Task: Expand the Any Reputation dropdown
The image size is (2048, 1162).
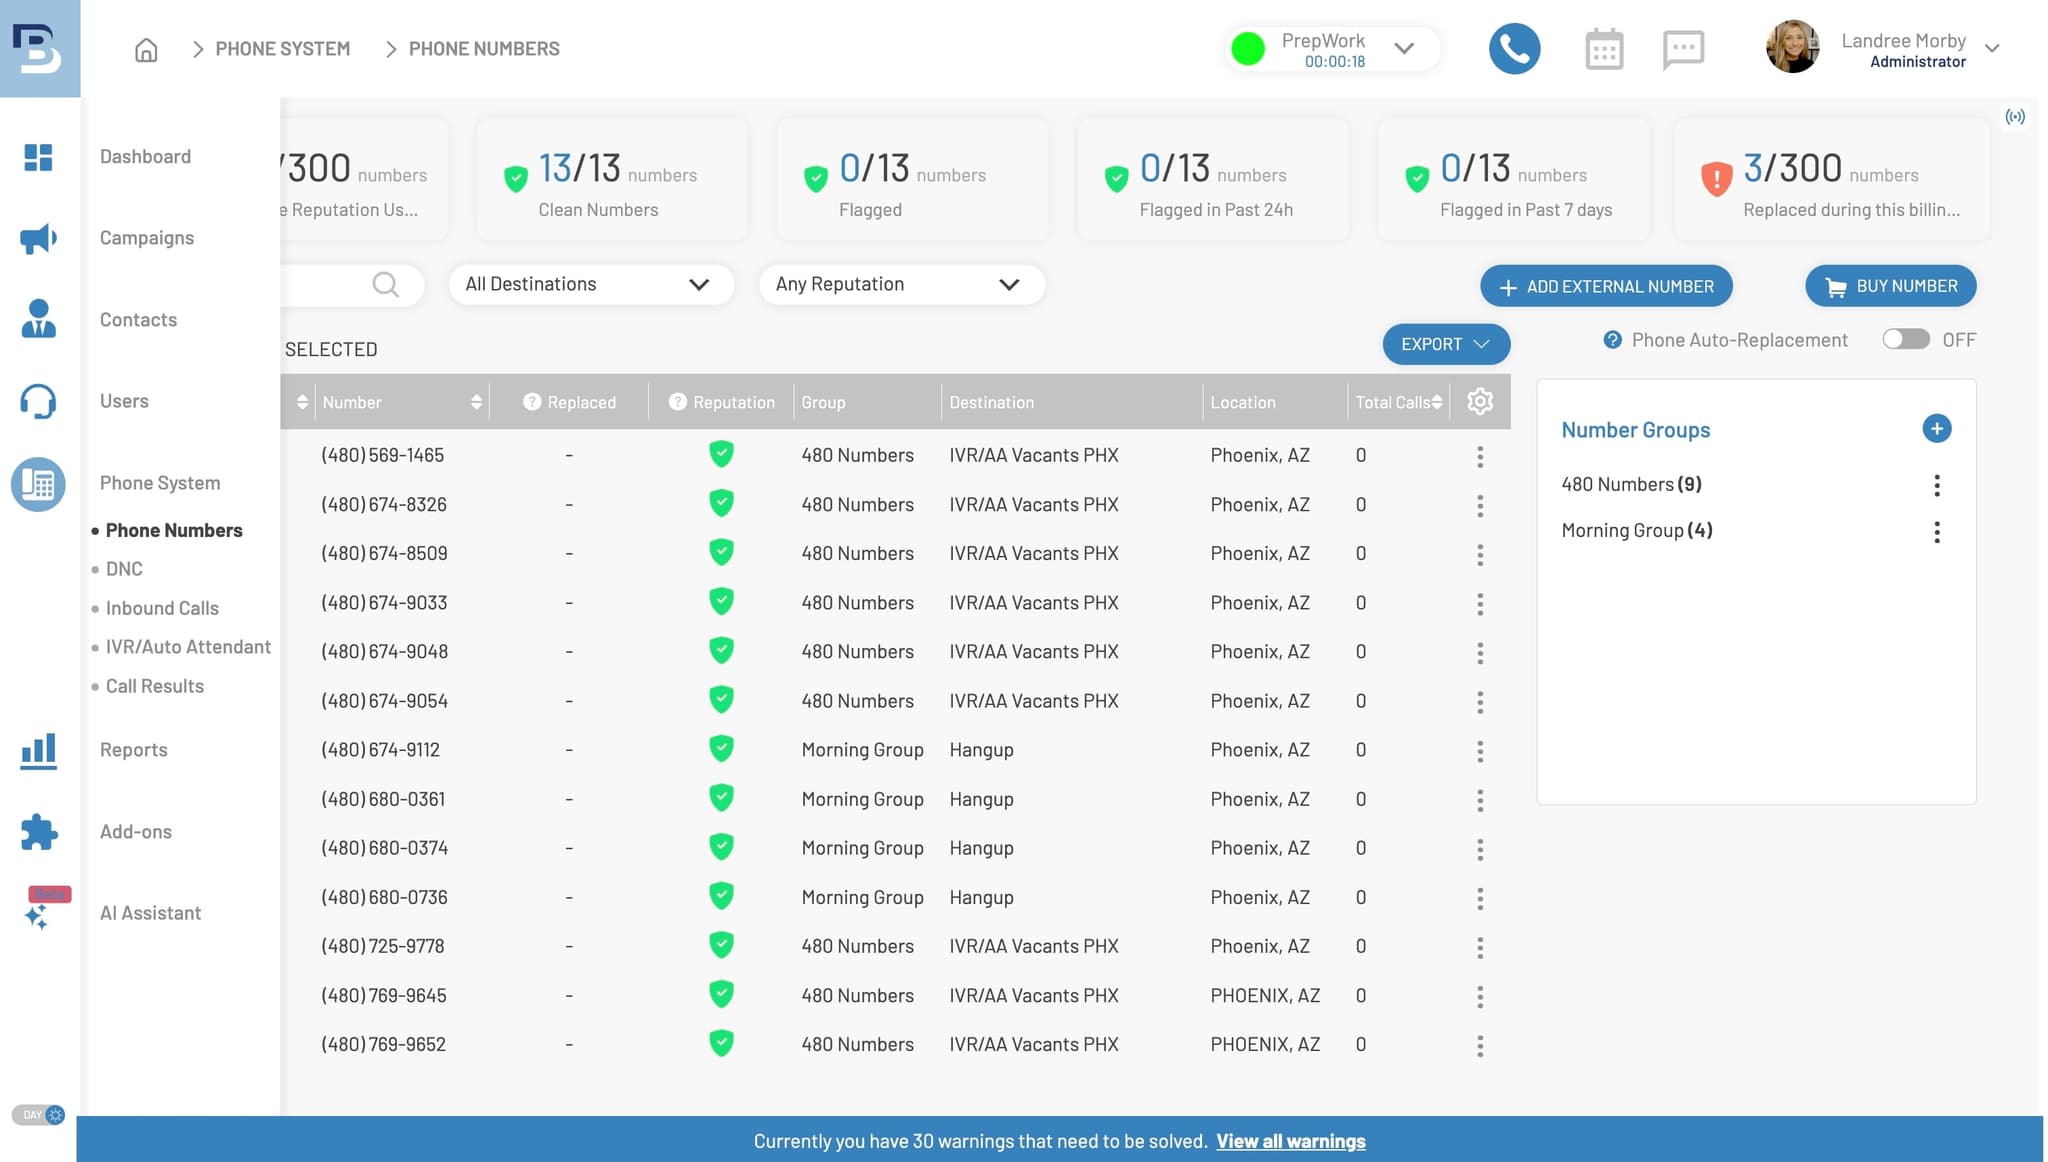Action: point(901,284)
